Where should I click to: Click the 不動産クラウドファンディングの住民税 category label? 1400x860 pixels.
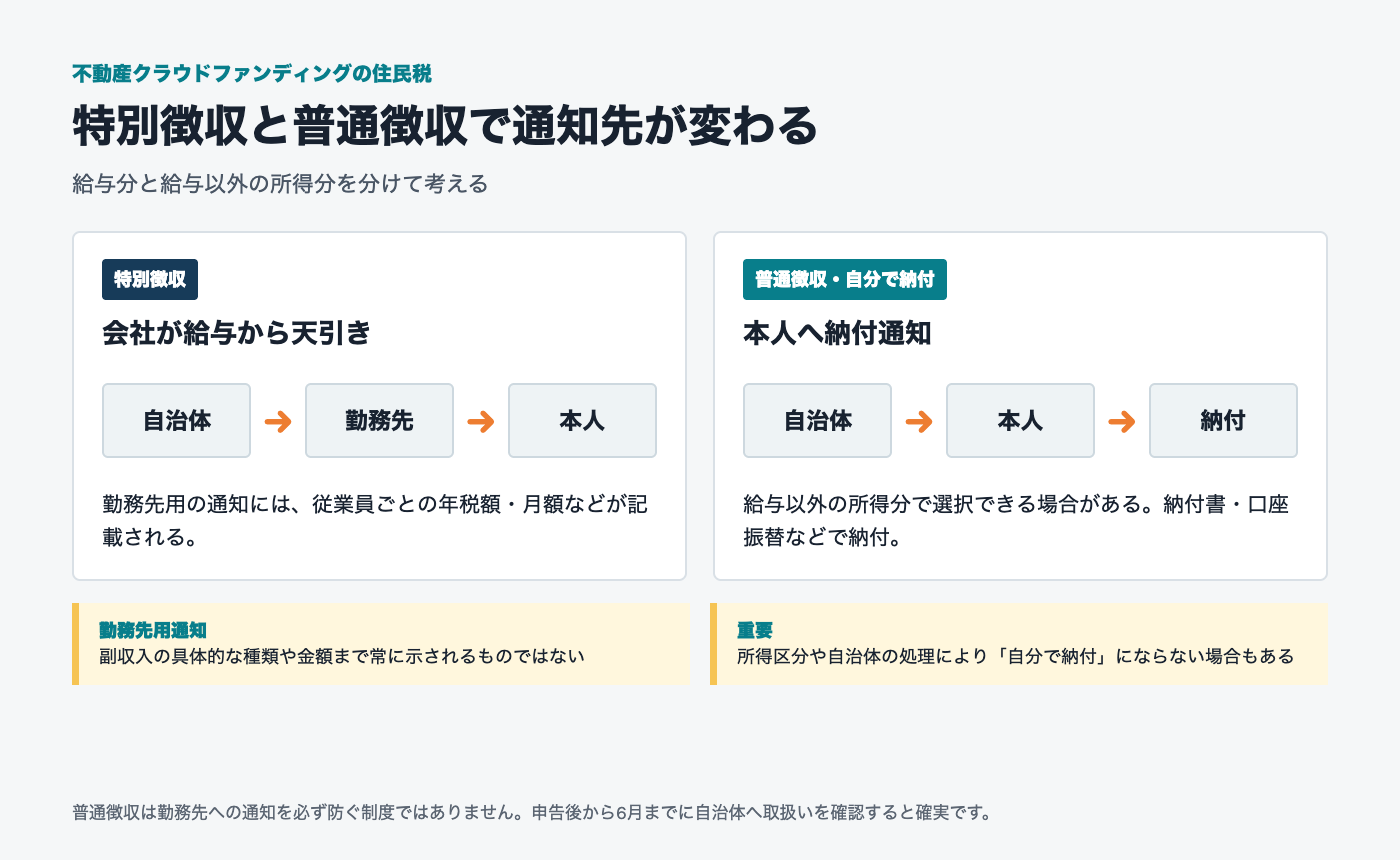click(x=252, y=73)
